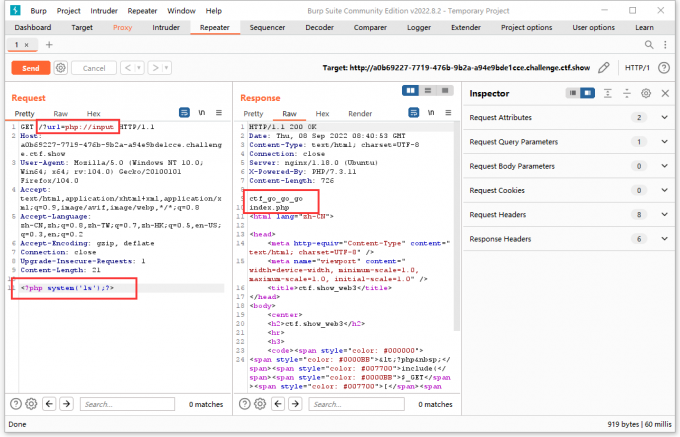Edit target with the pencil icon
680x437 pixels.
(604, 68)
